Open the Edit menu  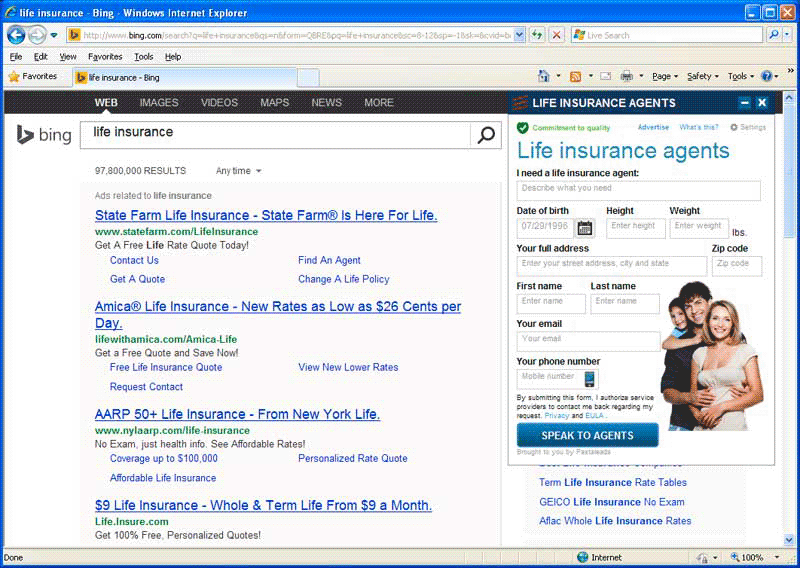pos(41,57)
